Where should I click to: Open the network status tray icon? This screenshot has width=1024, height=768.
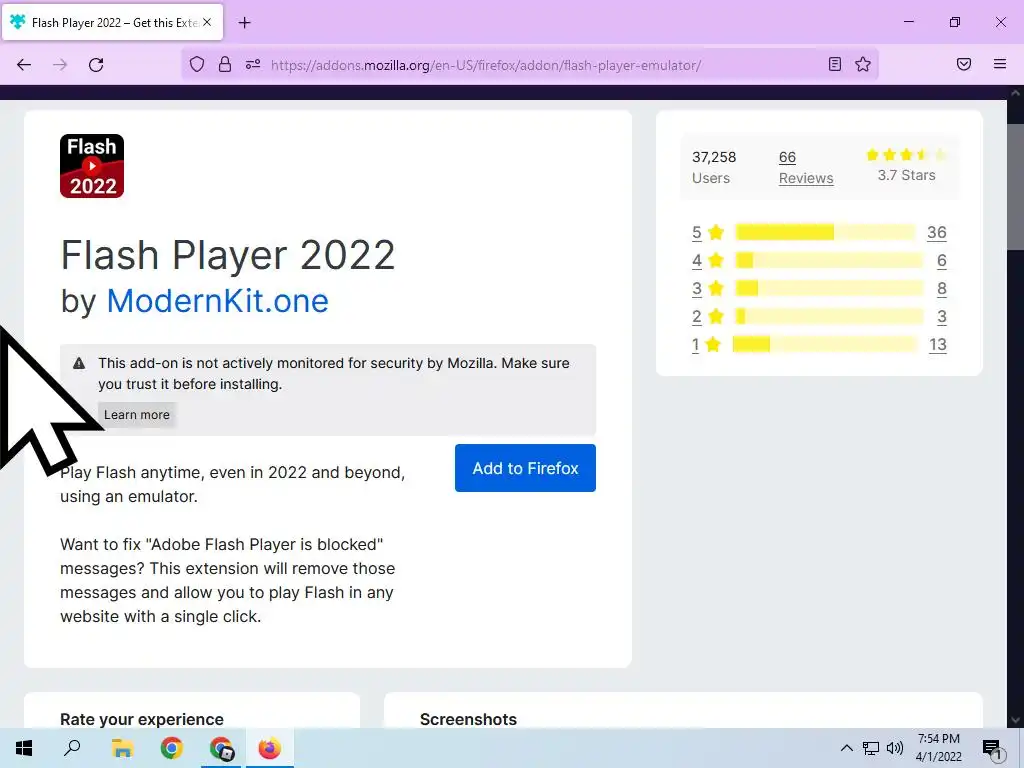pos(871,748)
